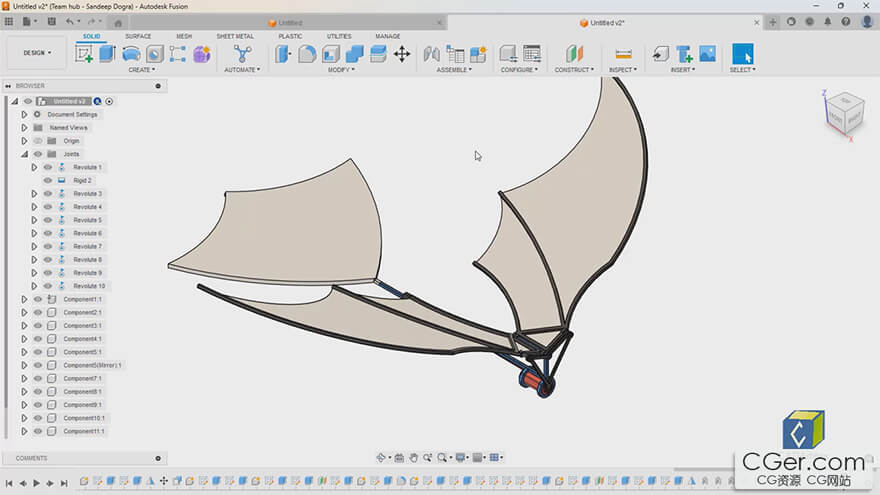Hide the Joints folder eye icon

click(x=38, y=154)
